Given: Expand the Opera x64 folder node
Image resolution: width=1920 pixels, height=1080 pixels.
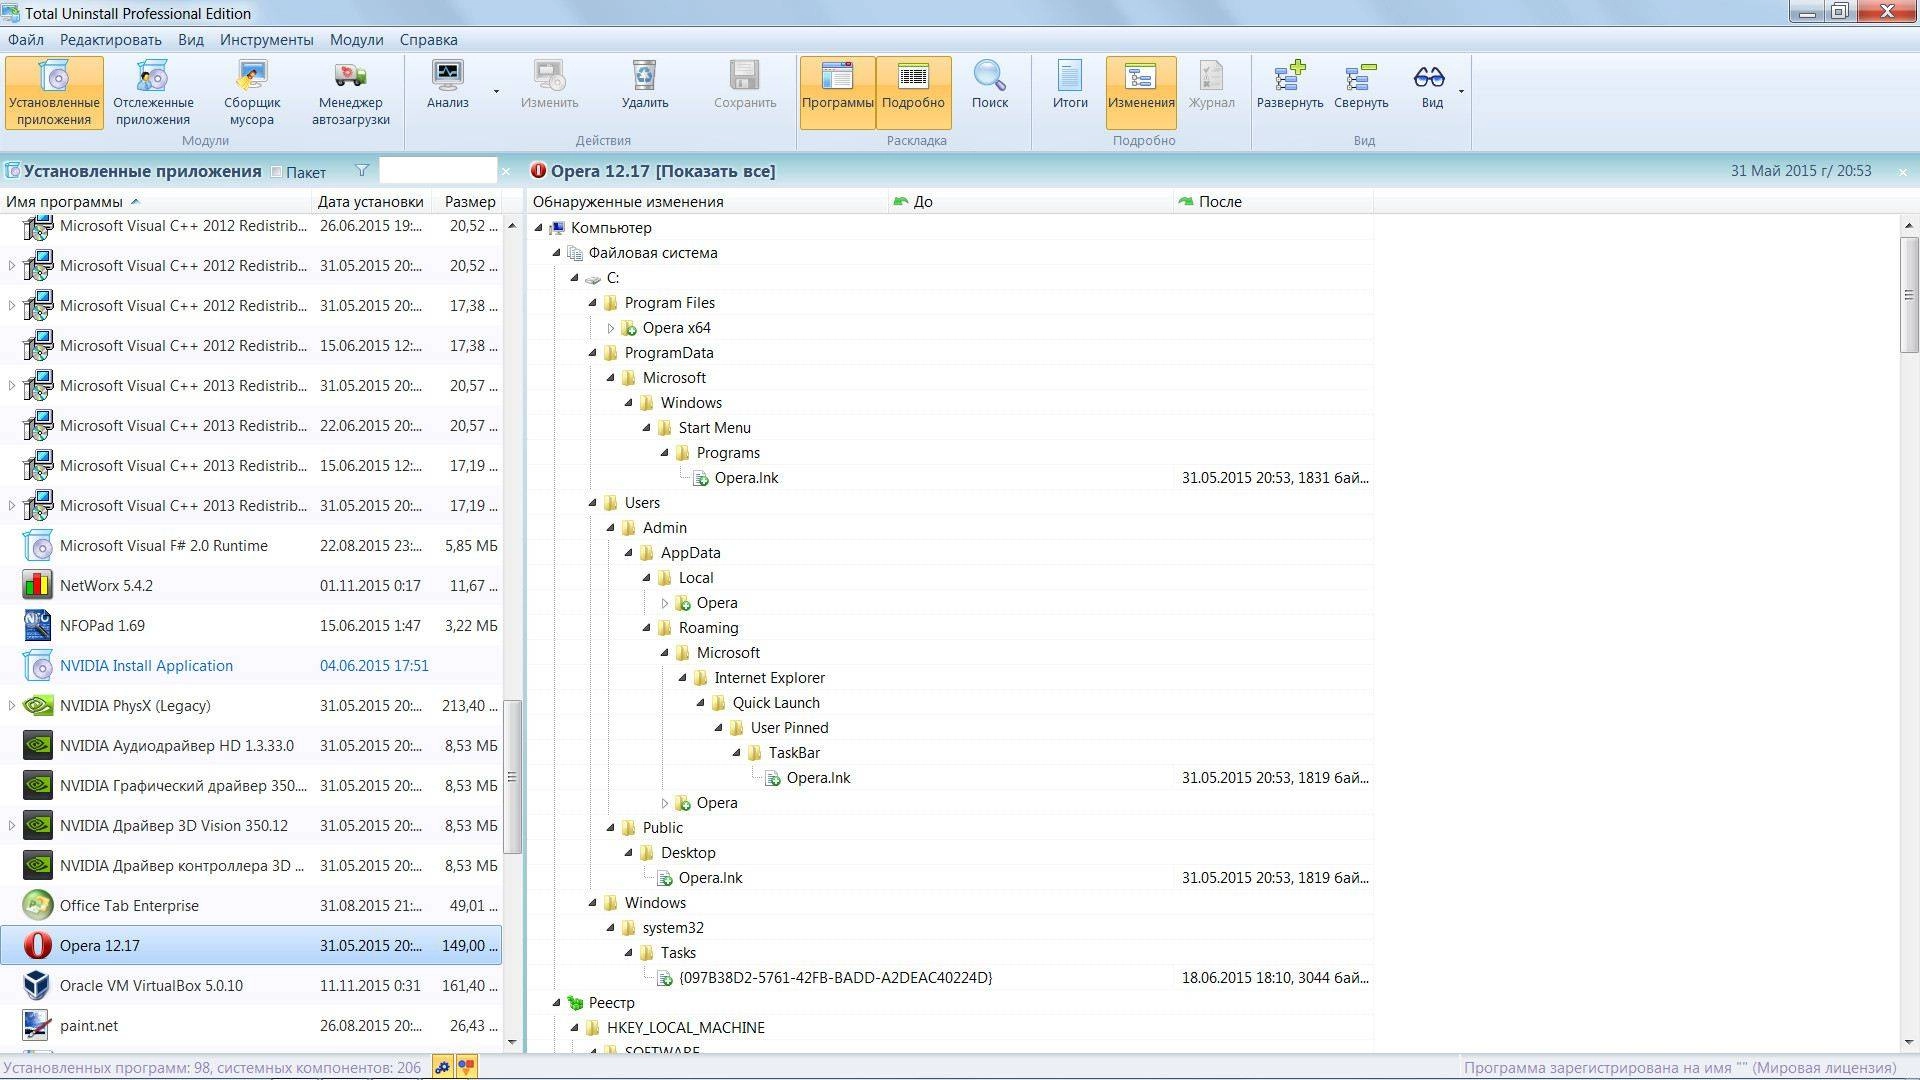Looking at the screenshot, I should tap(610, 328).
